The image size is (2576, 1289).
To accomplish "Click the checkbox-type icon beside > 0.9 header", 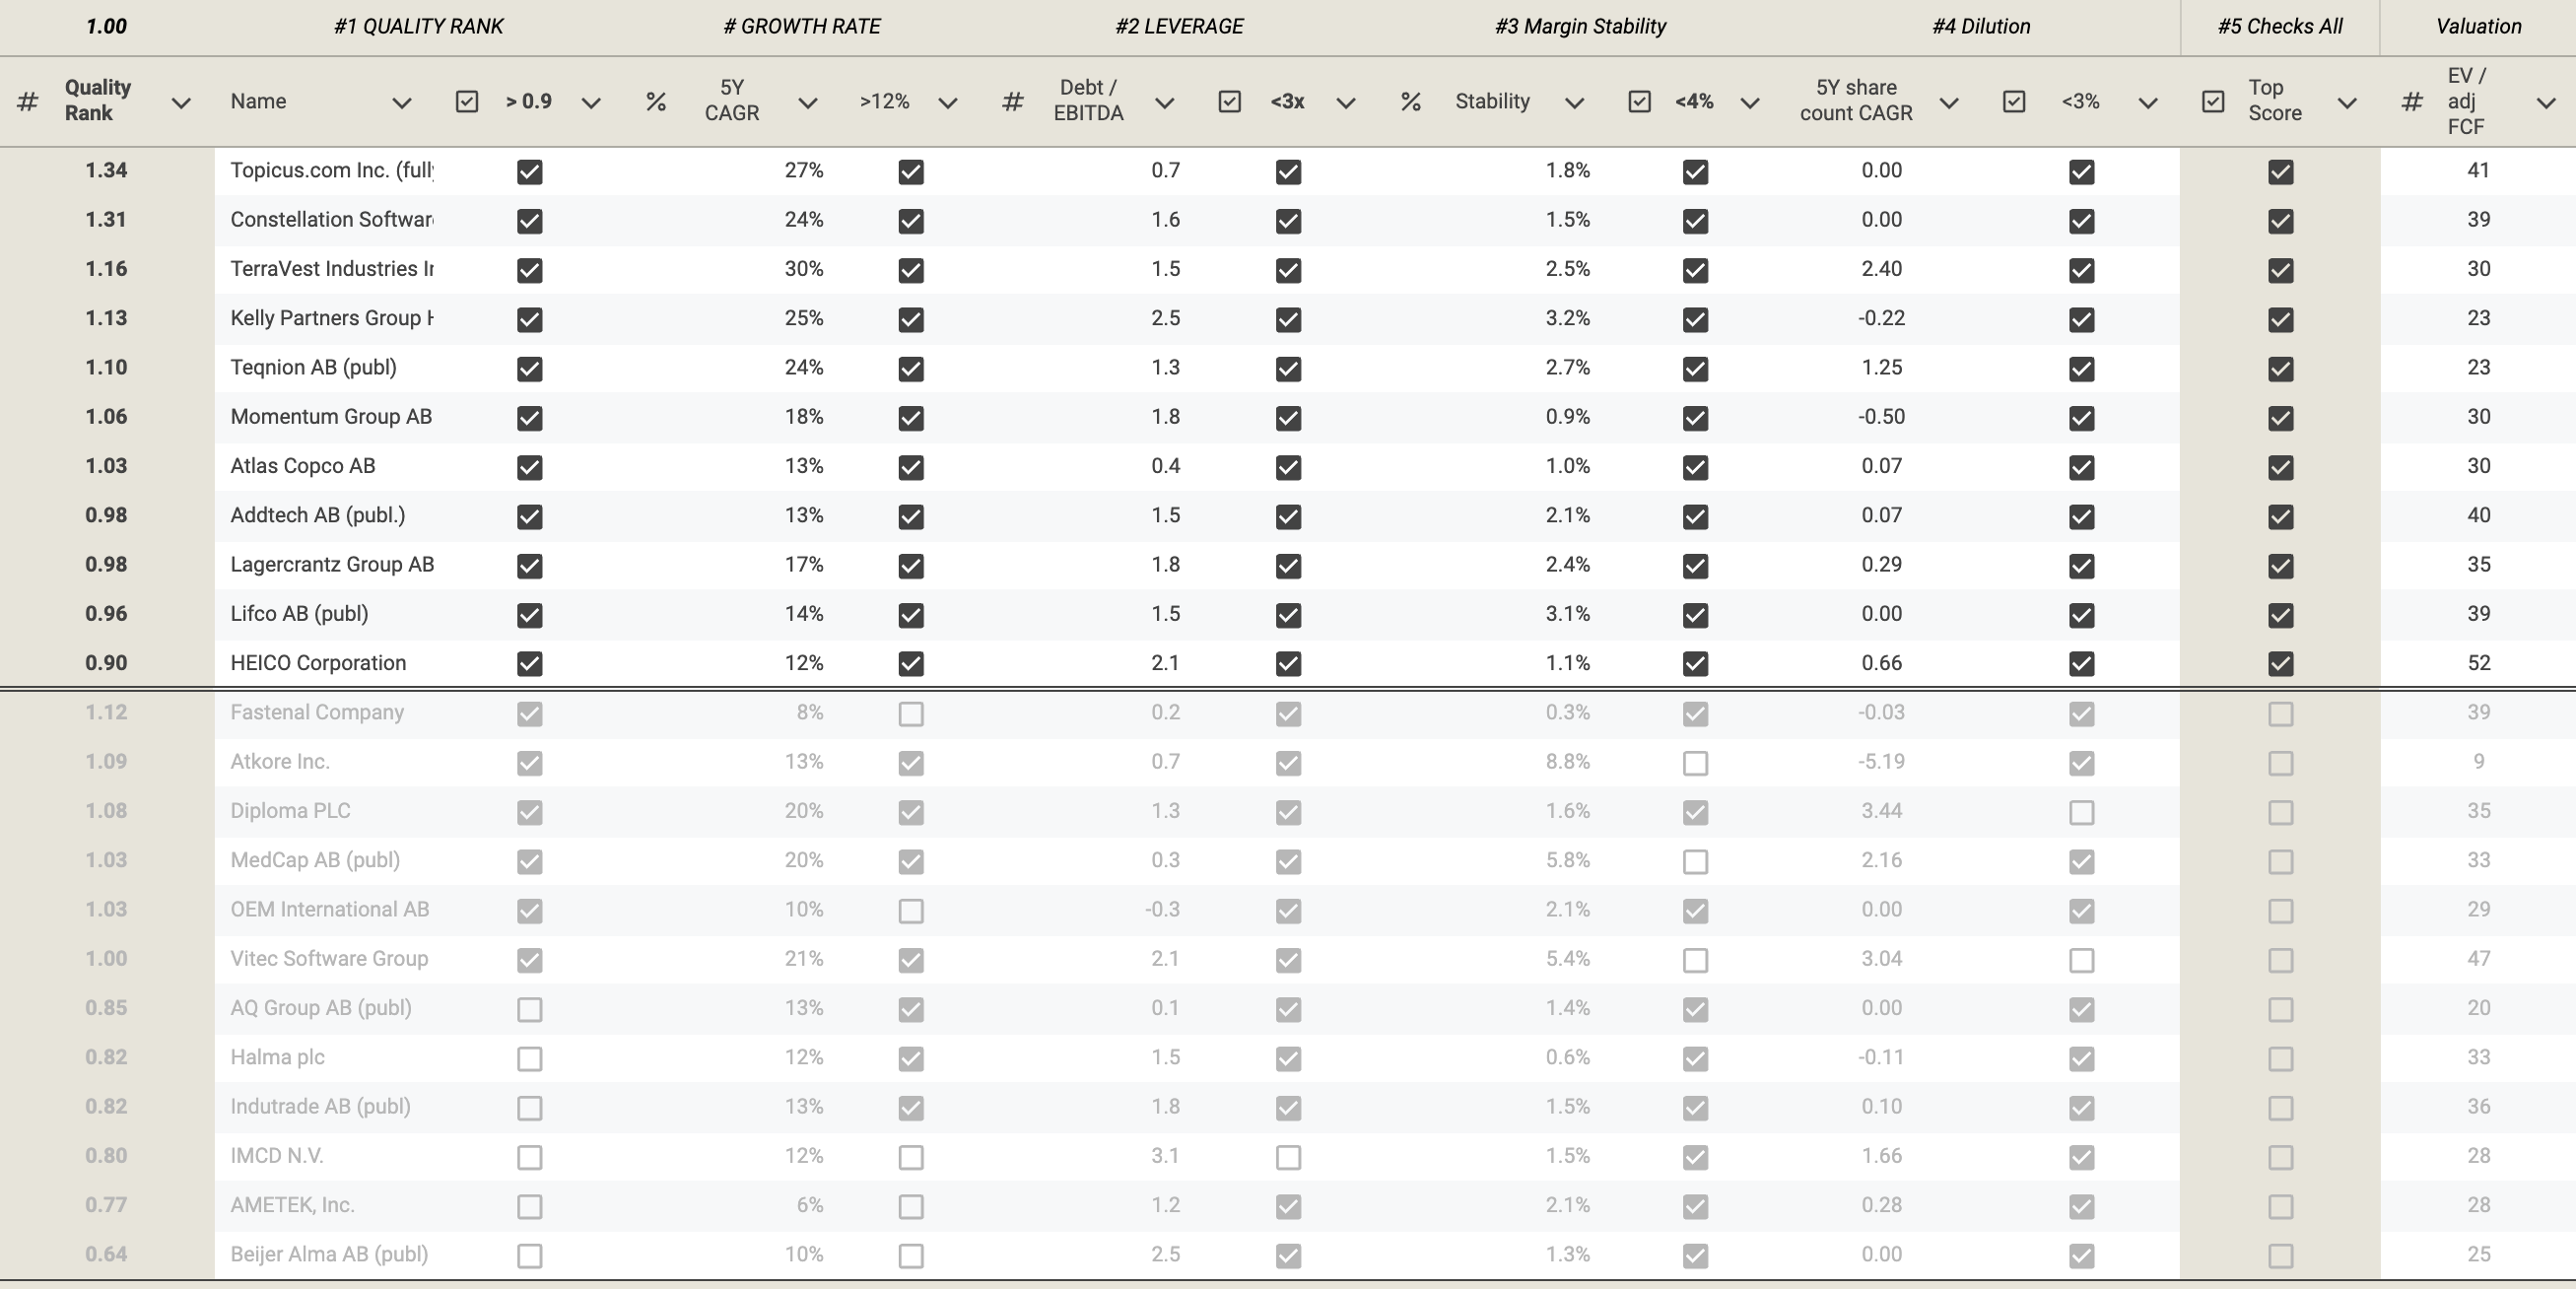I will (467, 102).
